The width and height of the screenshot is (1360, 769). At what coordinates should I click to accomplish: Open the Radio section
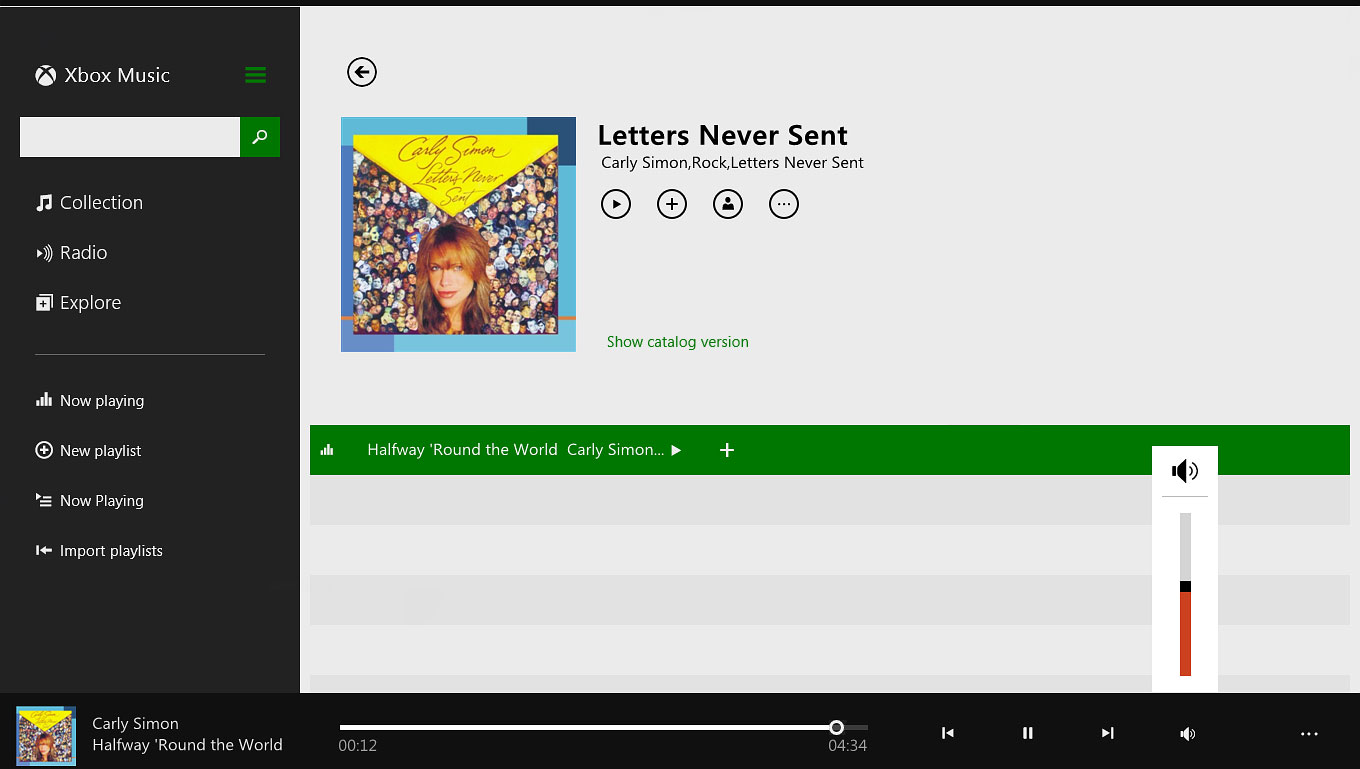[72, 253]
